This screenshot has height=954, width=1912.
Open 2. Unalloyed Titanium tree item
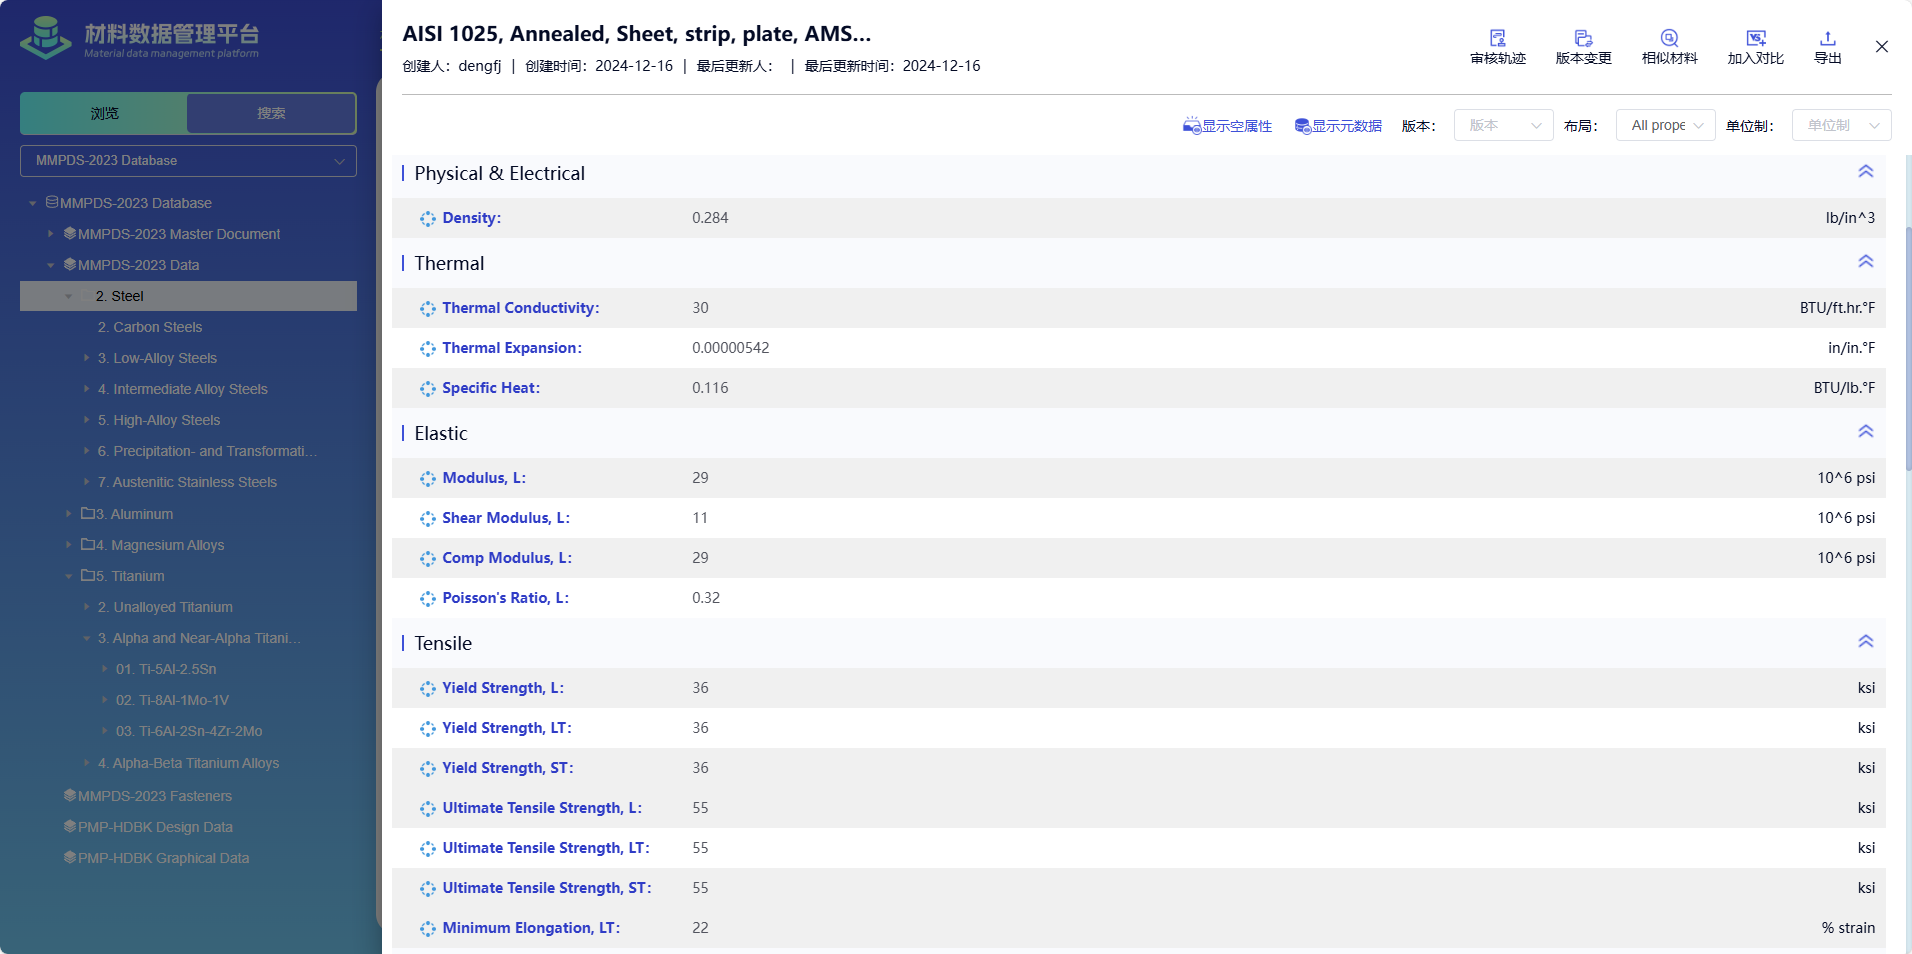(x=165, y=607)
